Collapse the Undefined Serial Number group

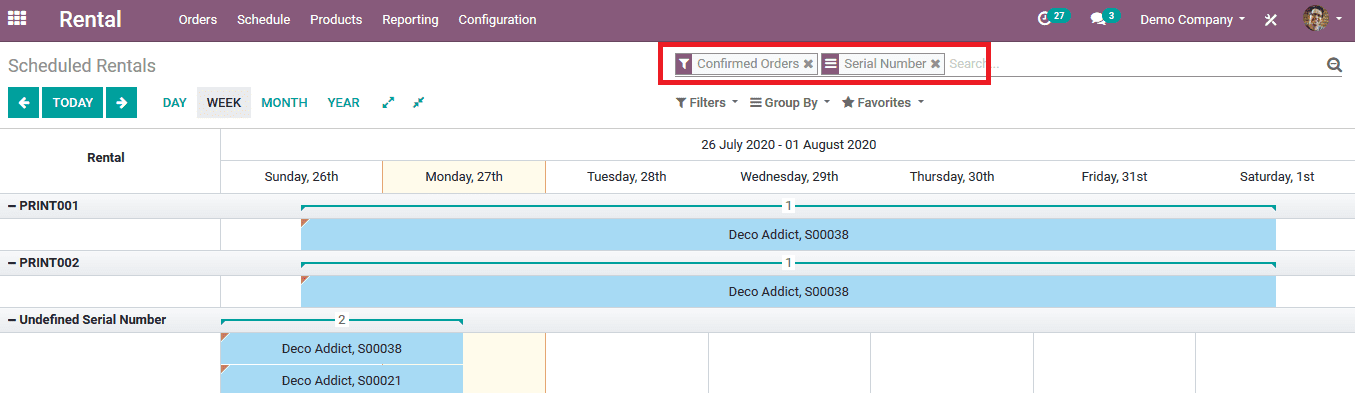coord(12,320)
